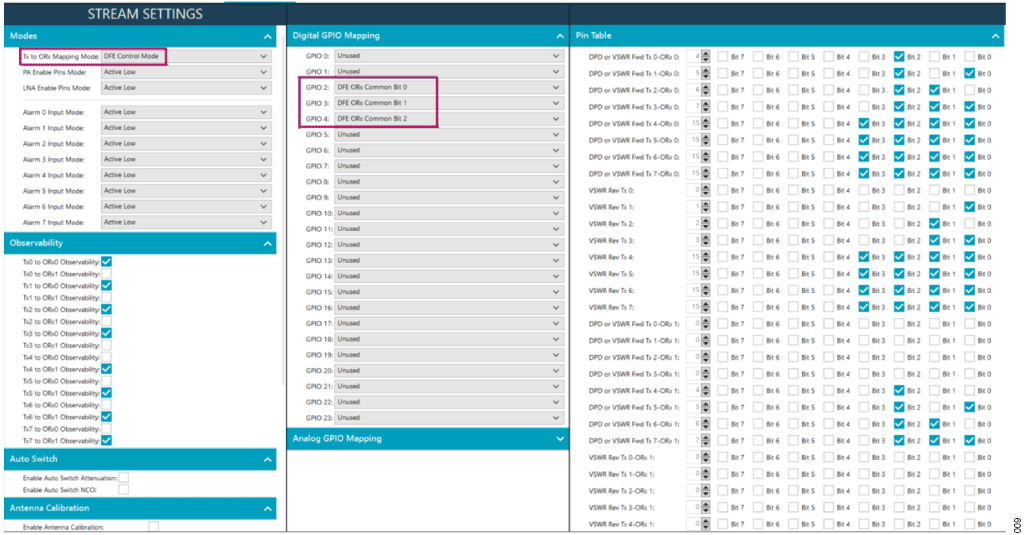Image resolution: width=1024 pixels, height=535 pixels.
Task: Adjust VSWR Rev Tx 2-ORx 1 value stepper
Action: click(x=705, y=491)
